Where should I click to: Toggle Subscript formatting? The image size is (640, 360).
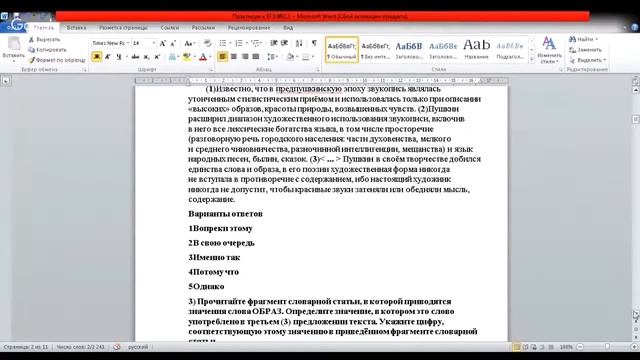pos(147,57)
